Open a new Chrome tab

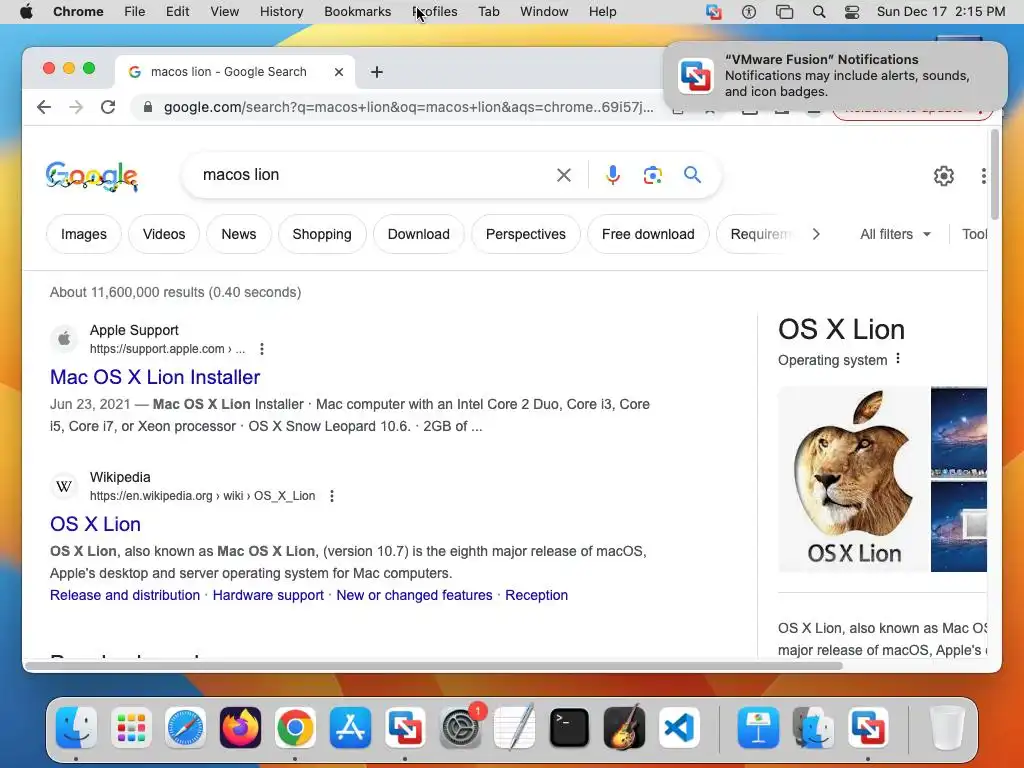click(377, 72)
